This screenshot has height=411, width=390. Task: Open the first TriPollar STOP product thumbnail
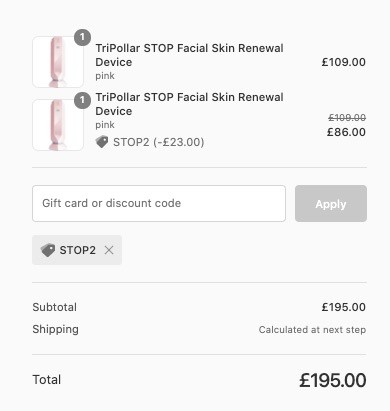coord(58,62)
